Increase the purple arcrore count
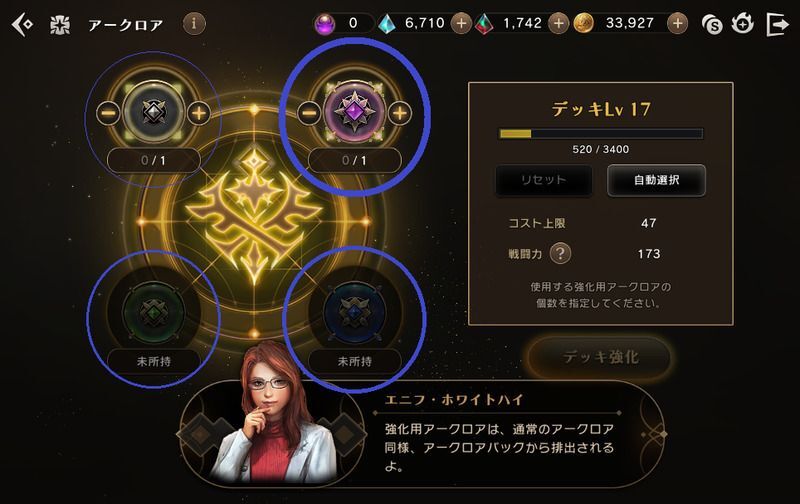 pos(399,113)
